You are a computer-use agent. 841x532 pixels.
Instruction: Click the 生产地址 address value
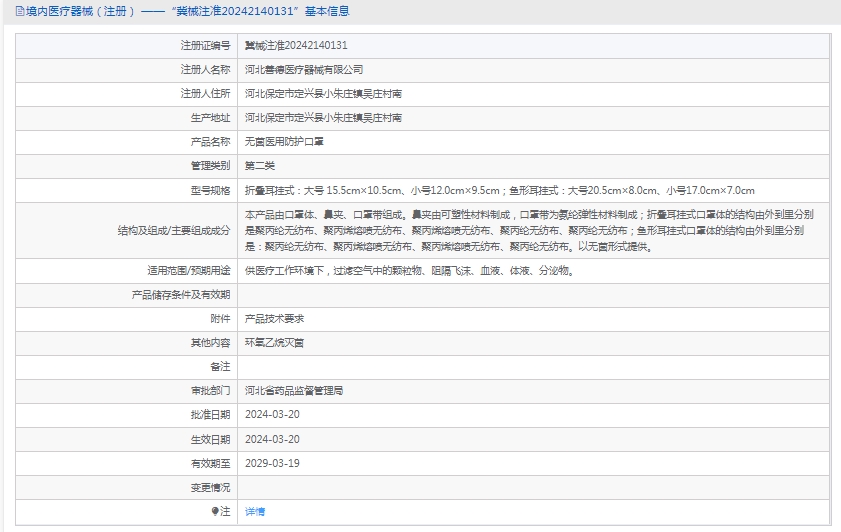tap(323, 118)
